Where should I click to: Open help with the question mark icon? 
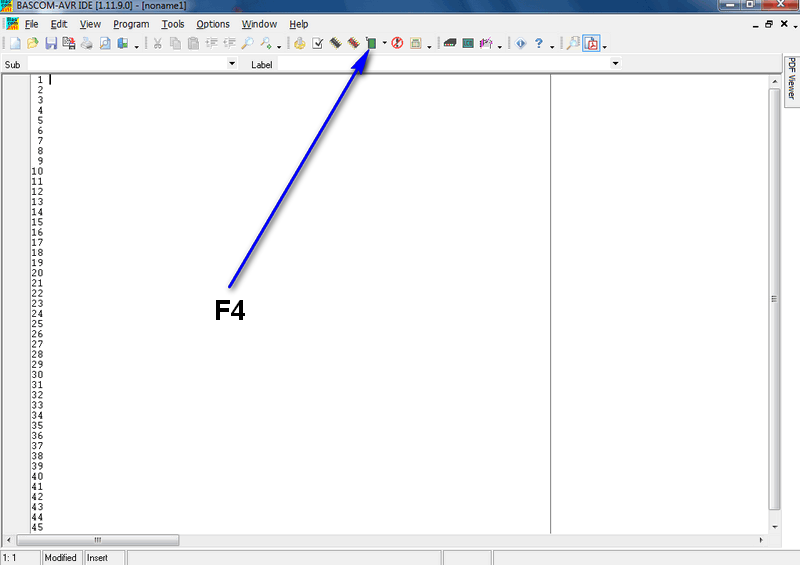tap(539, 43)
